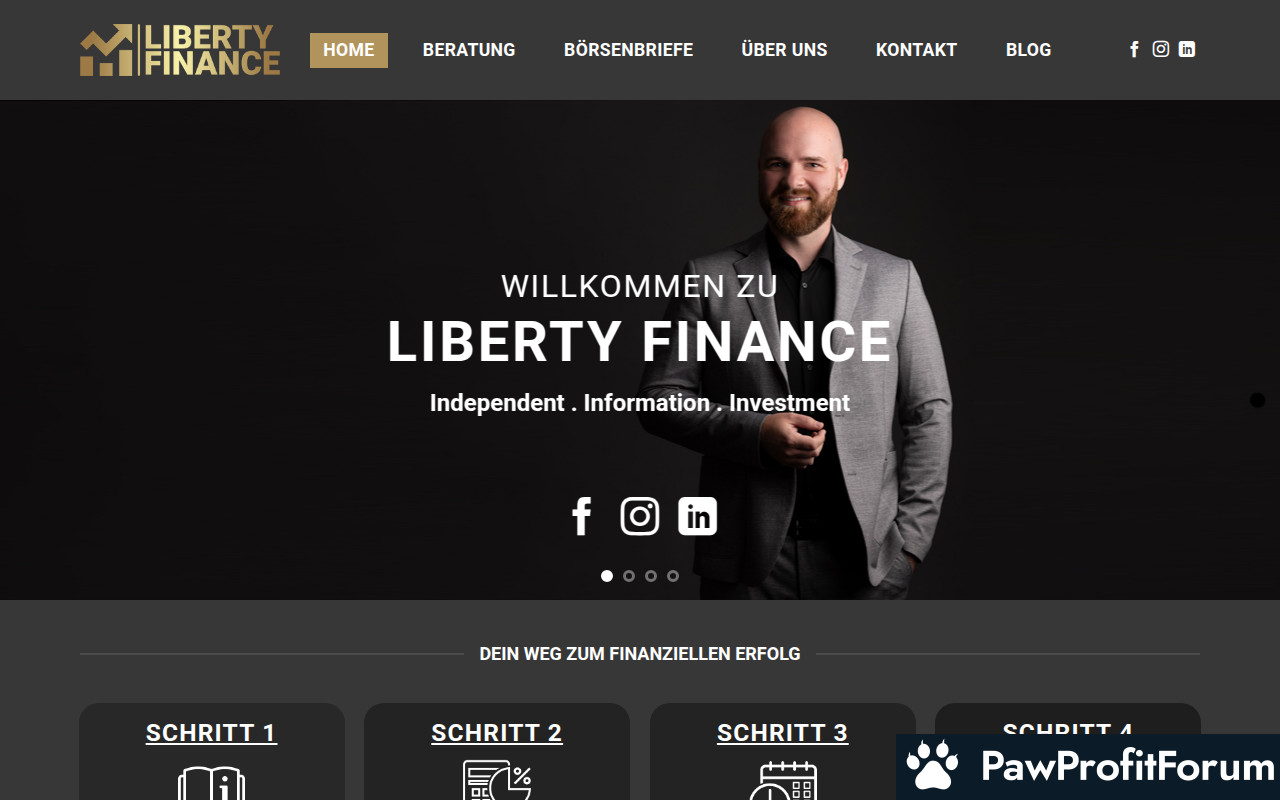Screen dimensions: 1280x800
Task: Click the chart icon under Schritt 2
Action: pos(497,781)
